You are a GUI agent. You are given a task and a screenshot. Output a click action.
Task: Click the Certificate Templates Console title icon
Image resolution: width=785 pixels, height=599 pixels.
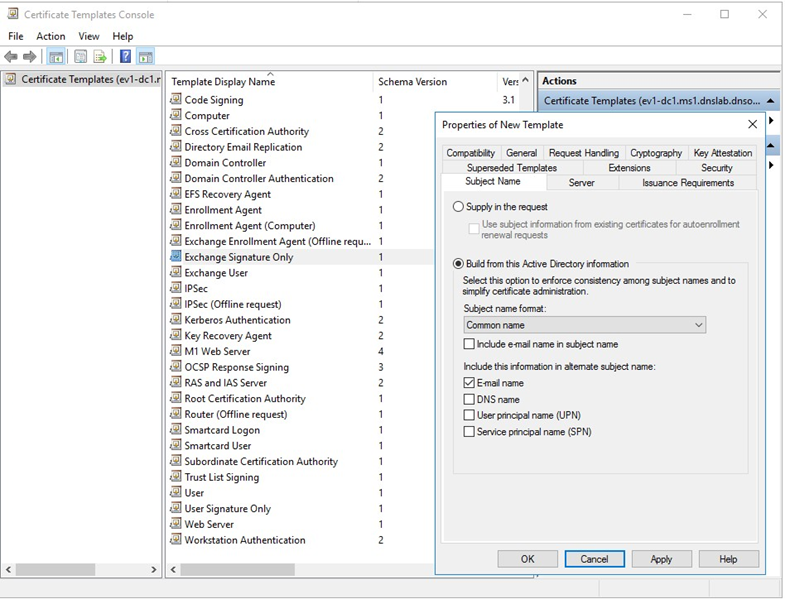point(13,14)
